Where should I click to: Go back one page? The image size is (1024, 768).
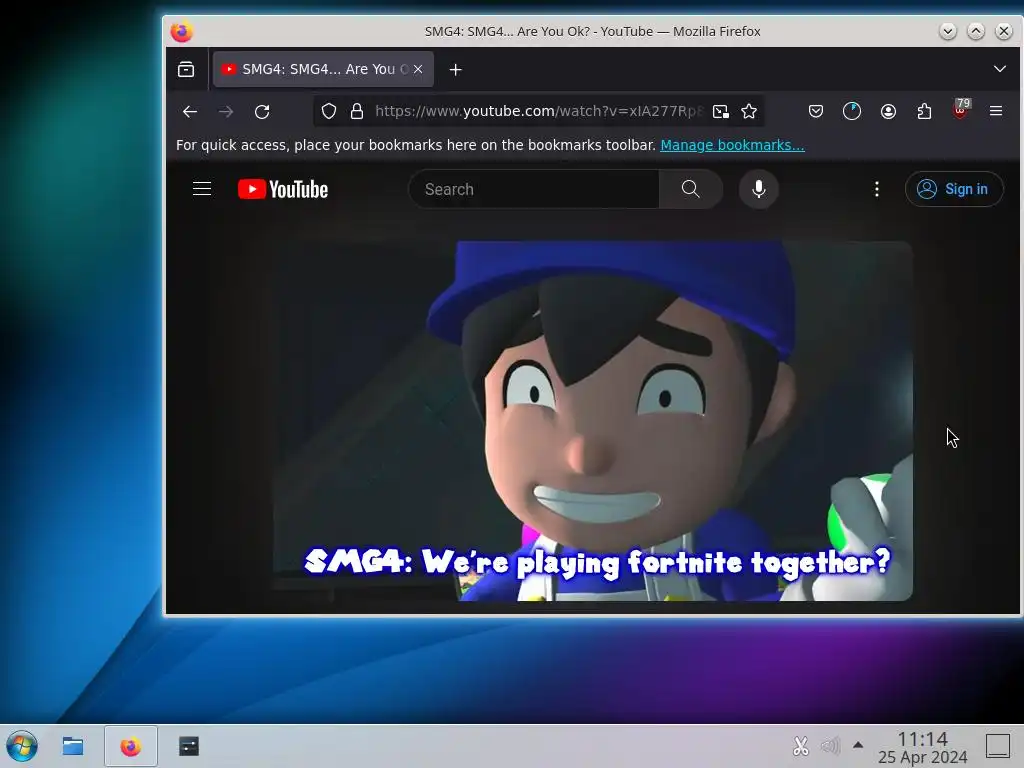[190, 112]
